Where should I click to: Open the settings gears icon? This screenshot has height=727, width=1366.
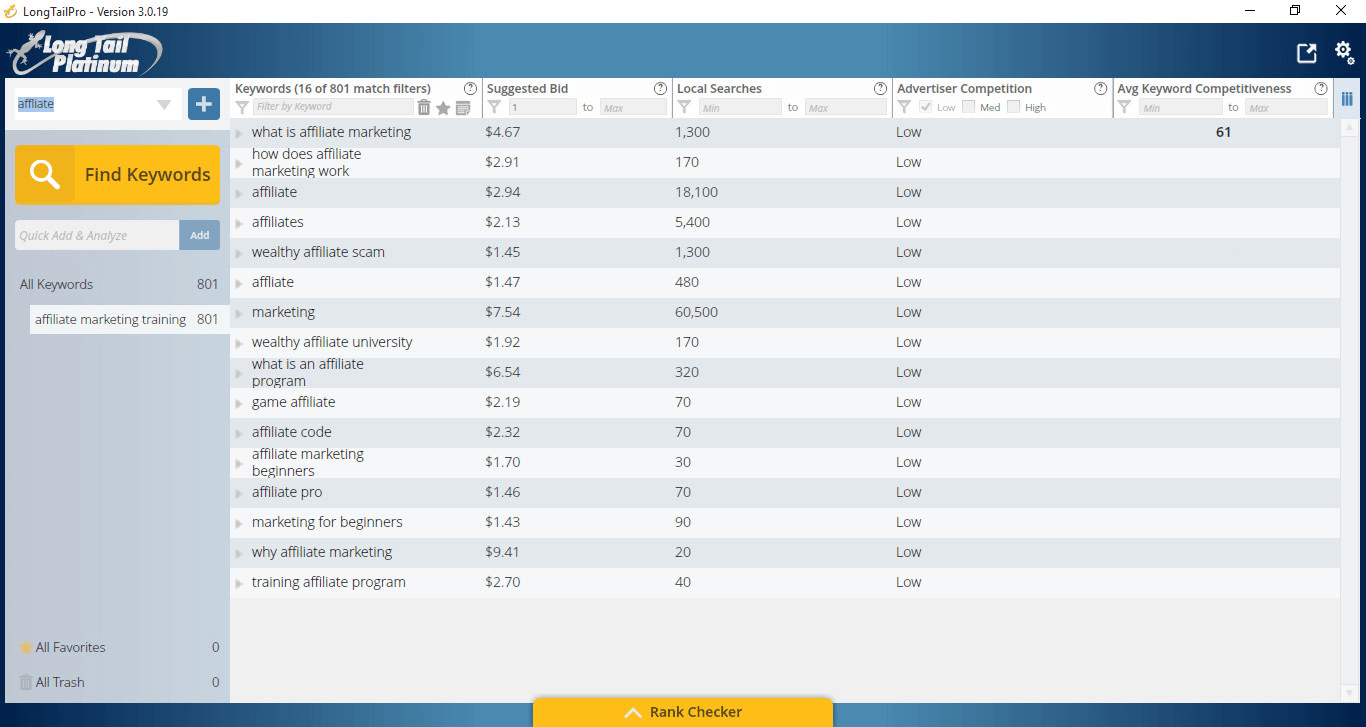1345,52
